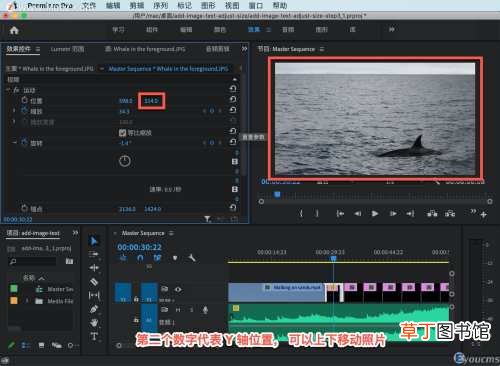Select the Hand tool
The image size is (500, 366).
click(94, 323)
